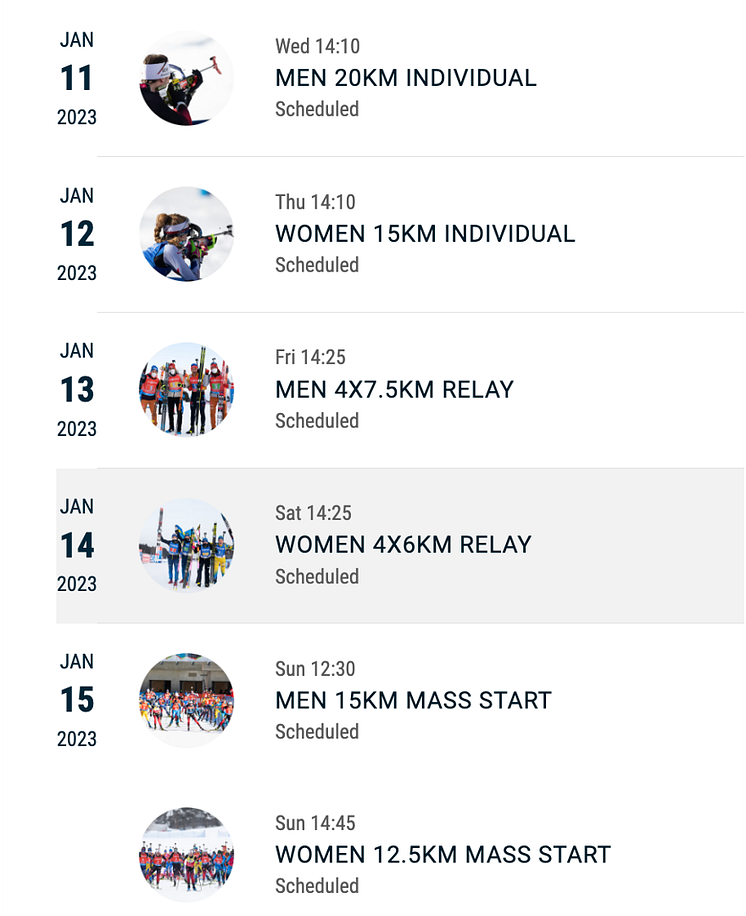746x916 pixels.
Task: Go to WOMEN 12.5KM MASS START title
Action: click(442, 855)
